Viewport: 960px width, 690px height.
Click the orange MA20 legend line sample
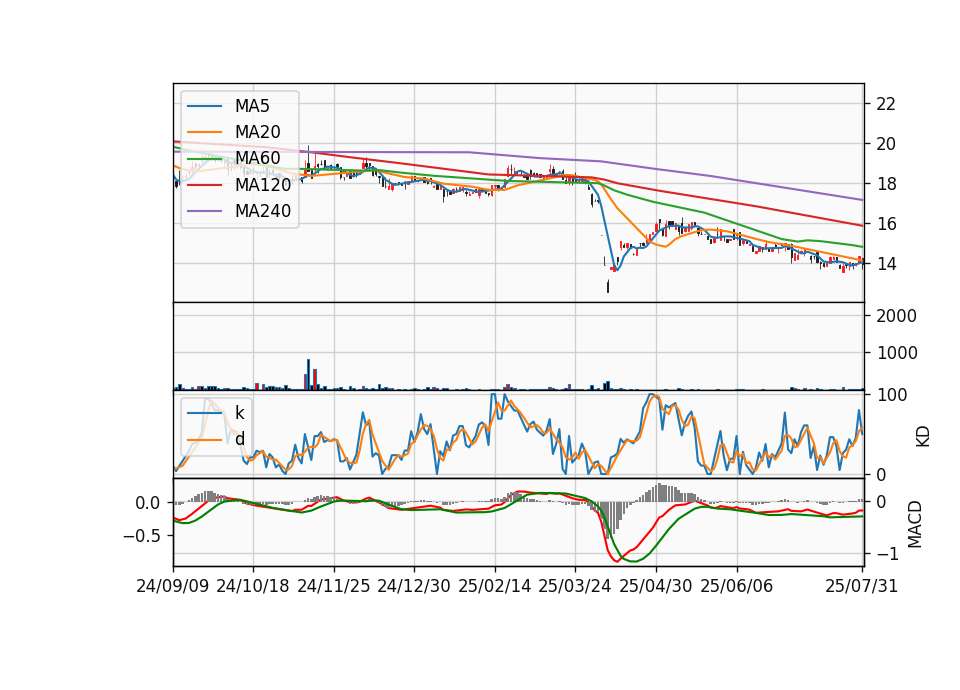coord(204,132)
